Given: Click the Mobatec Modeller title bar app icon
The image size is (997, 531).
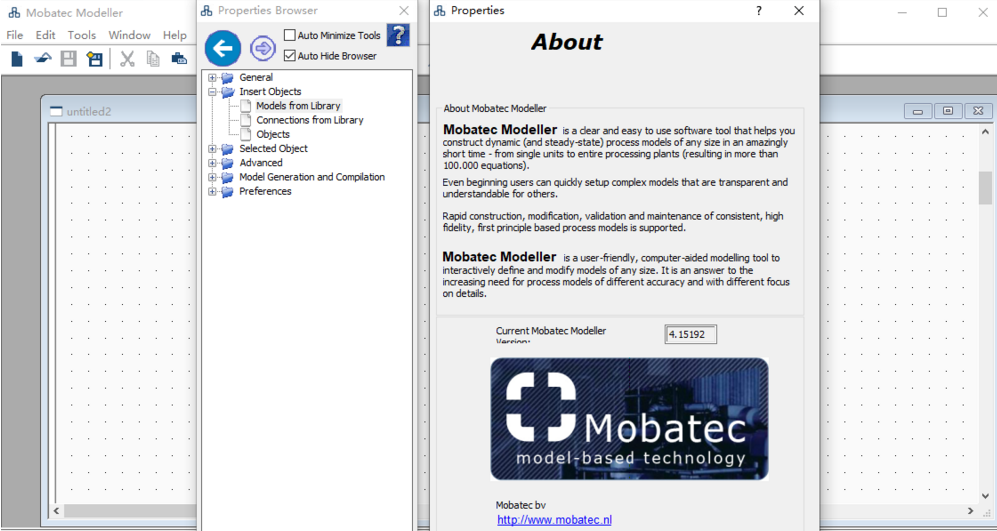Looking at the screenshot, I should 14,13.
